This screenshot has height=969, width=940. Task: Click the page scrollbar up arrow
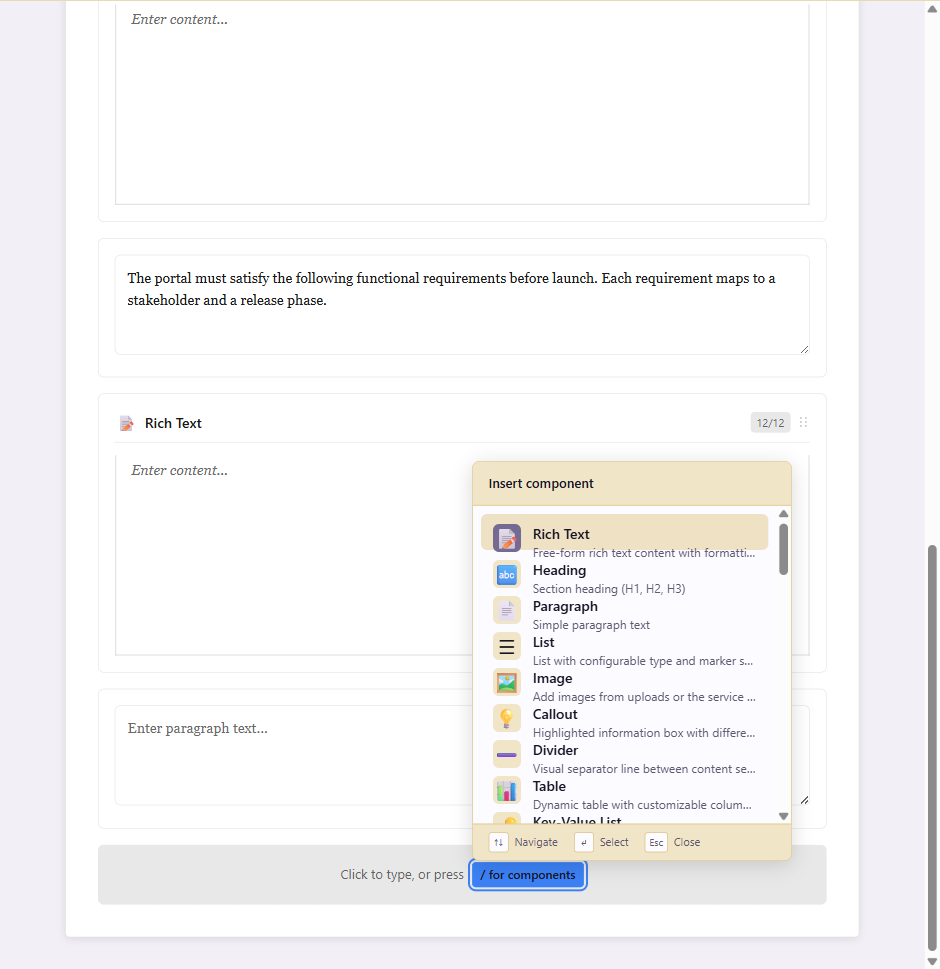coord(932,9)
